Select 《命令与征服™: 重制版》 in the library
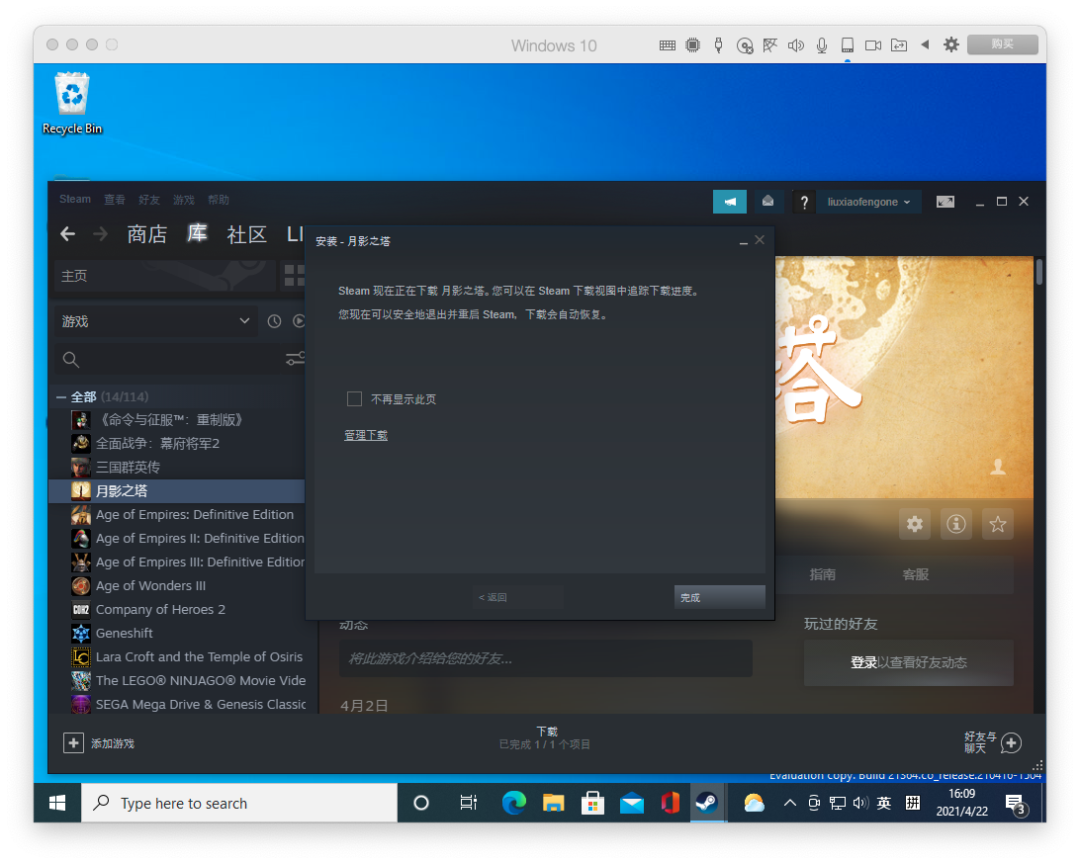This screenshot has height=864, width=1080. click(x=179, y=420)
